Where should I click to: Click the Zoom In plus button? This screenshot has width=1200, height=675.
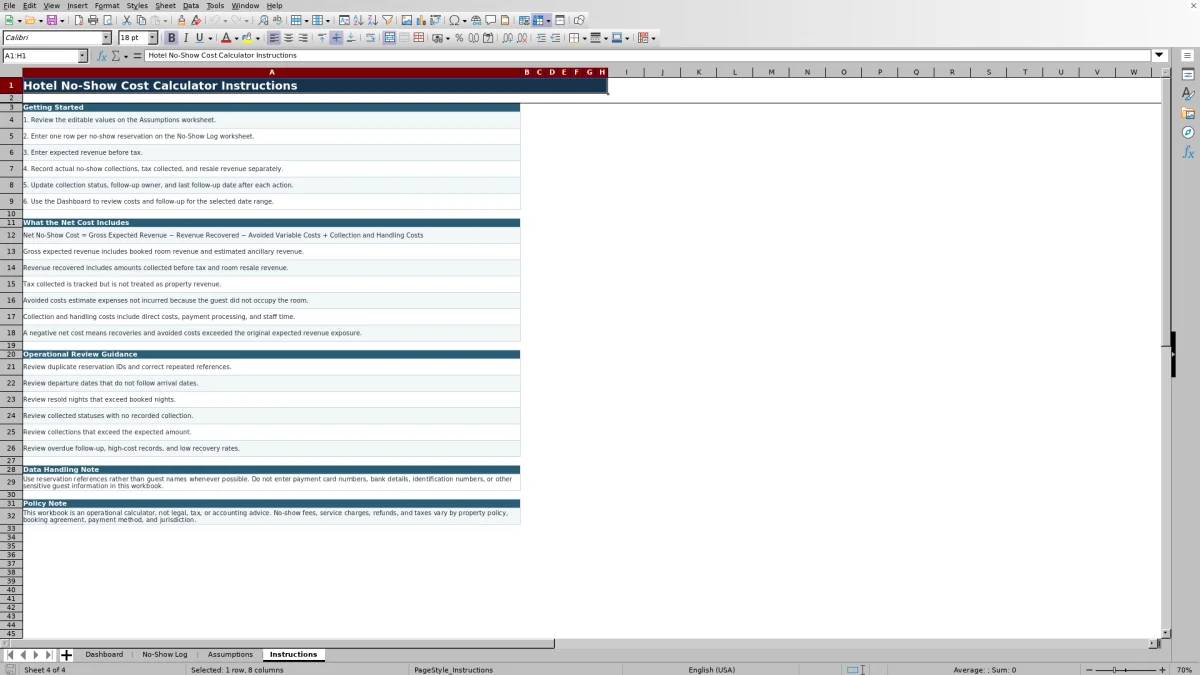pyautogui.click(x=1162, y=669)
